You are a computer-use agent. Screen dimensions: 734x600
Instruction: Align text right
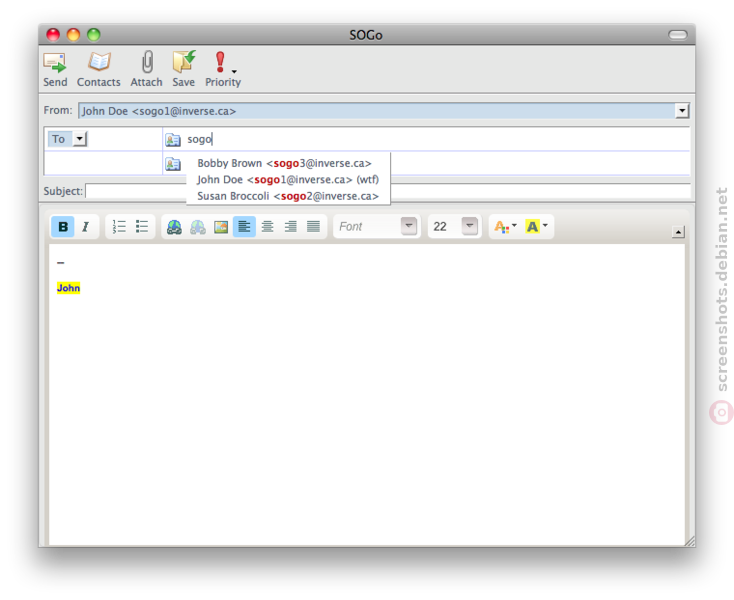point(290,227)
